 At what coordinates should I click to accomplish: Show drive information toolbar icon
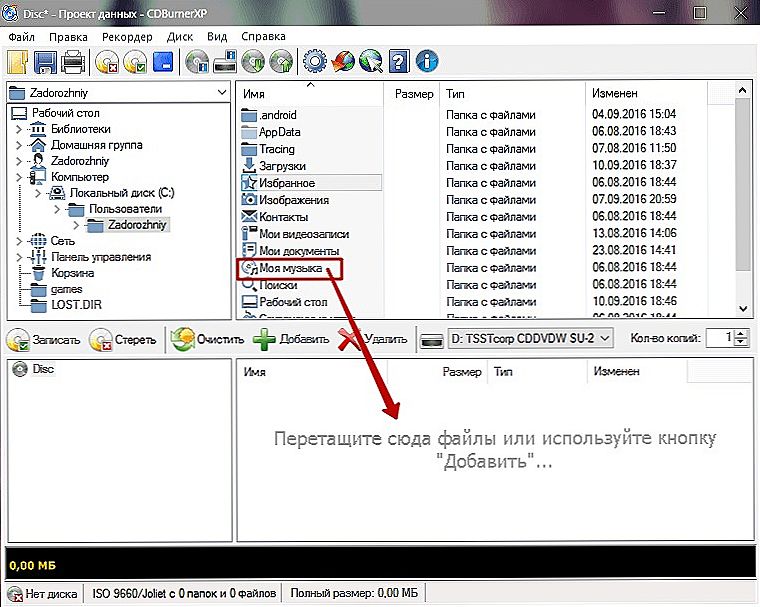coord(225,62)
